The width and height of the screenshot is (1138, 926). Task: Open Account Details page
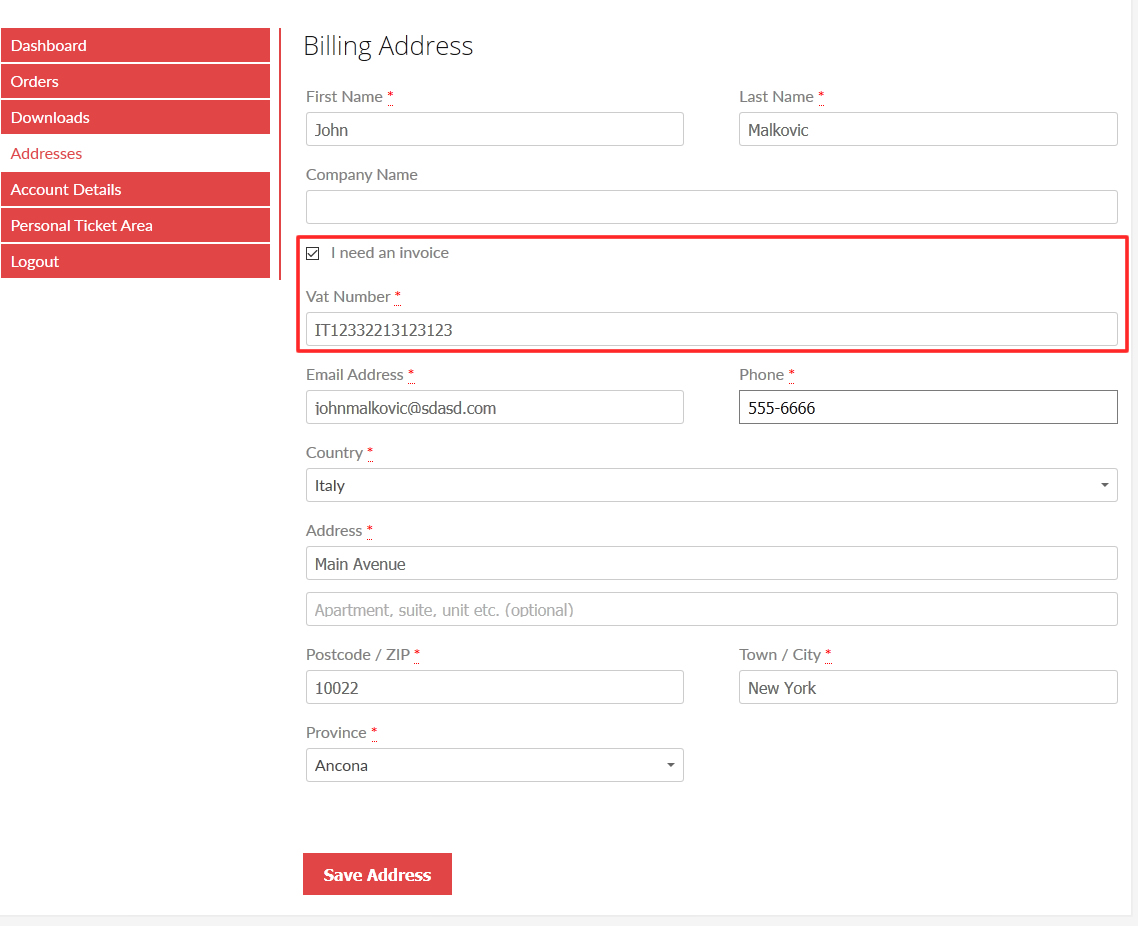point(135,189)
